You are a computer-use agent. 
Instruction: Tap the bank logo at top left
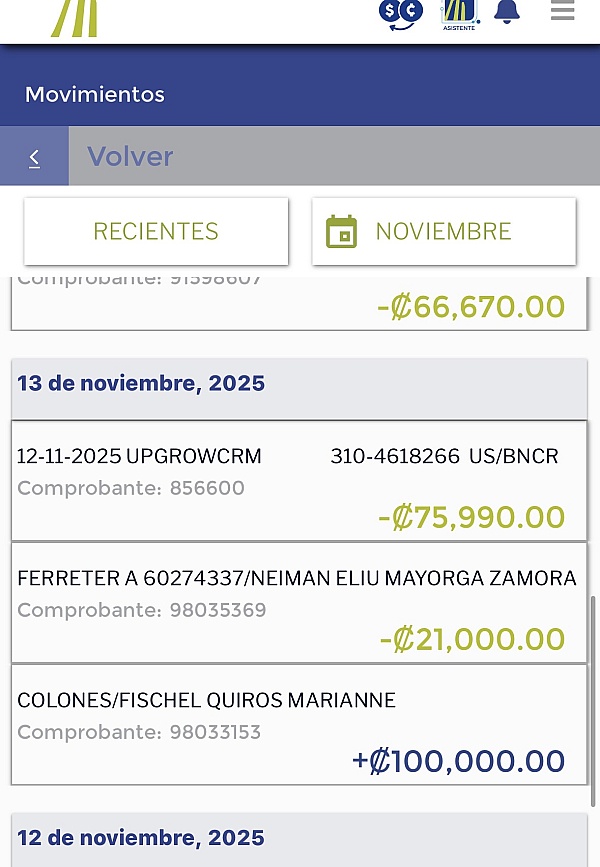point(75,18)
